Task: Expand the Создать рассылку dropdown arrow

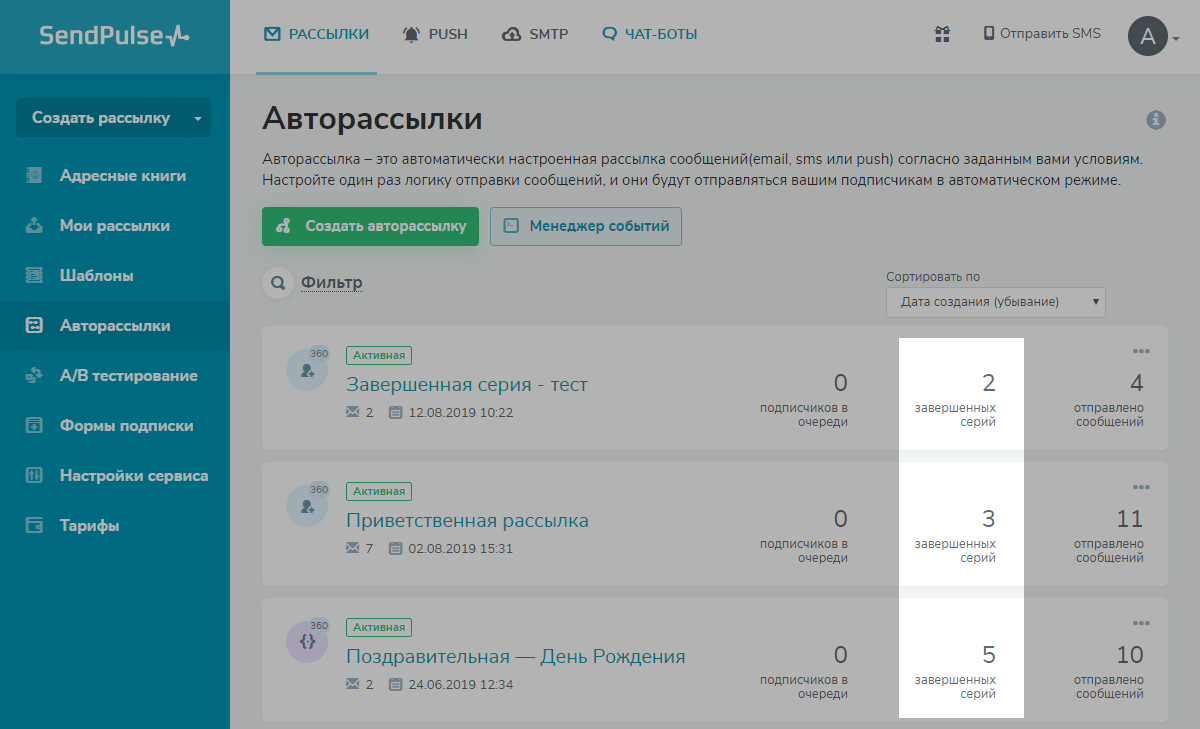Action: (x=198, y=118)
